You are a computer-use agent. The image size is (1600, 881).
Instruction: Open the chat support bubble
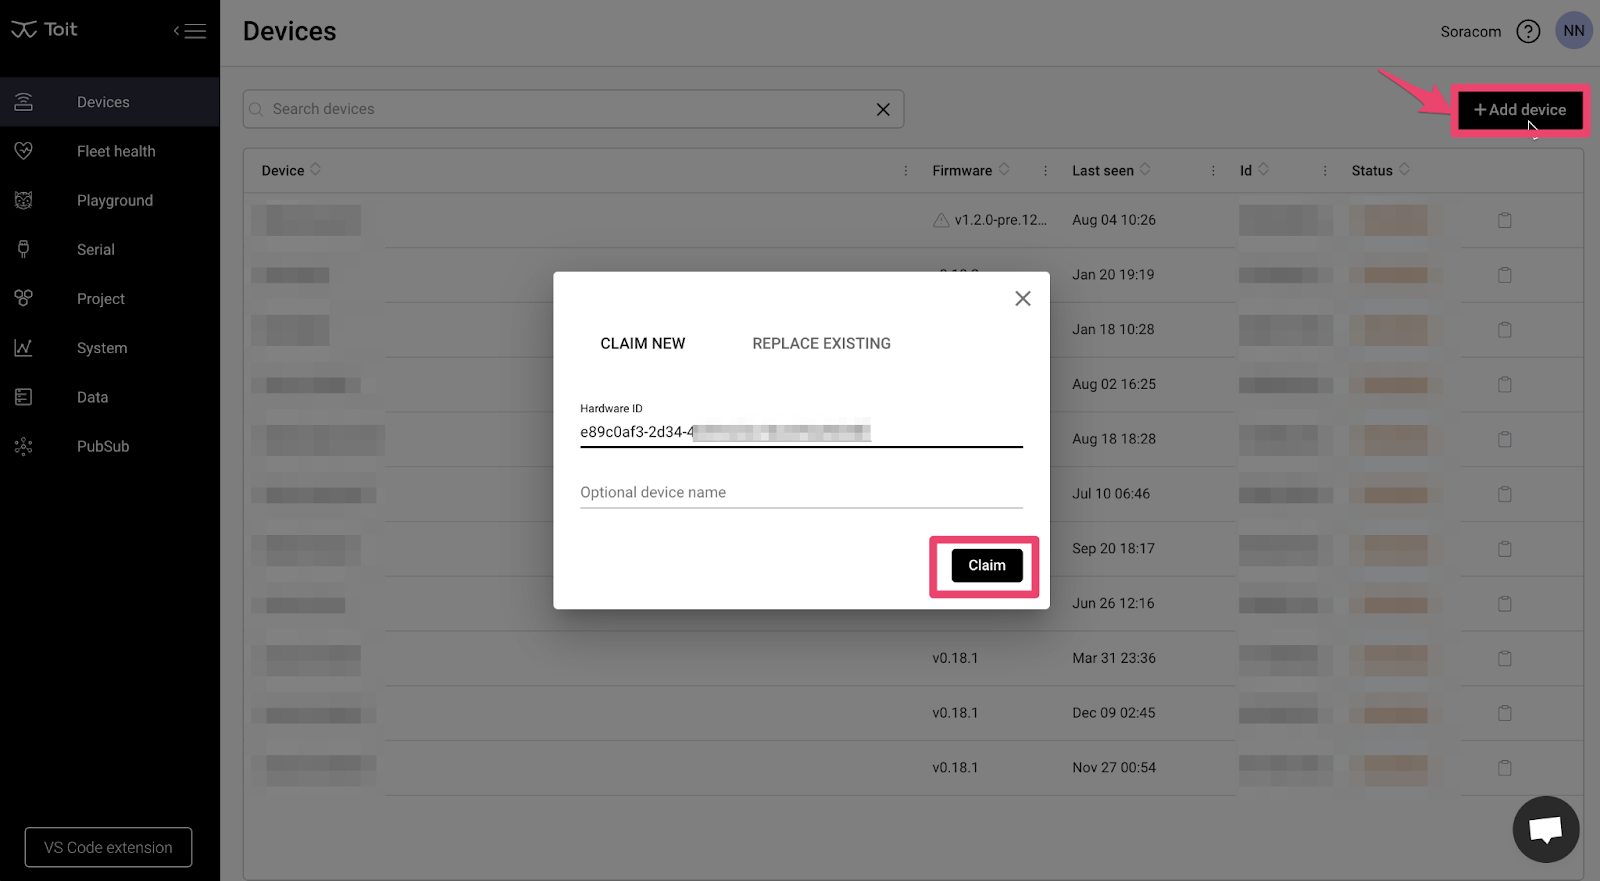tap(1545, 829)
